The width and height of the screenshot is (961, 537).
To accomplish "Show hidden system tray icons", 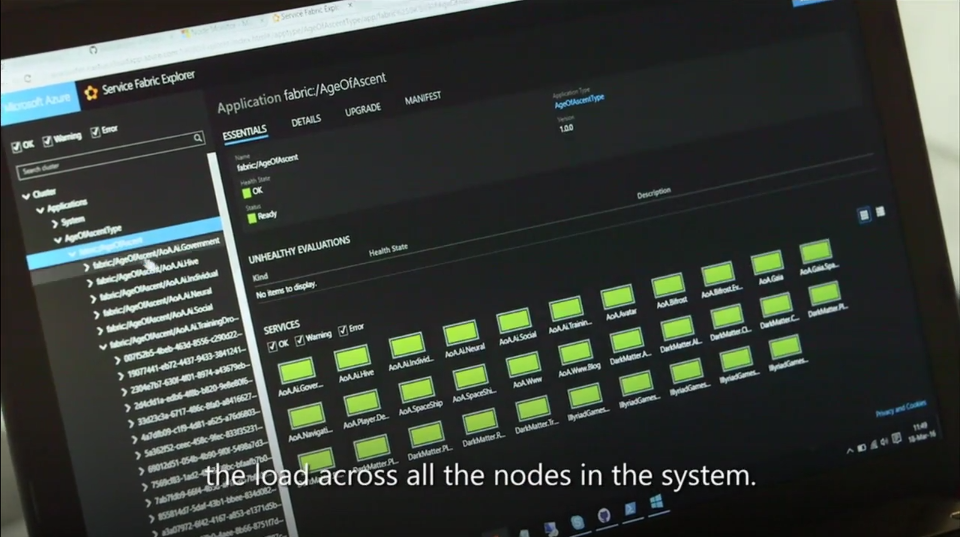I will (x=850, y=451).
